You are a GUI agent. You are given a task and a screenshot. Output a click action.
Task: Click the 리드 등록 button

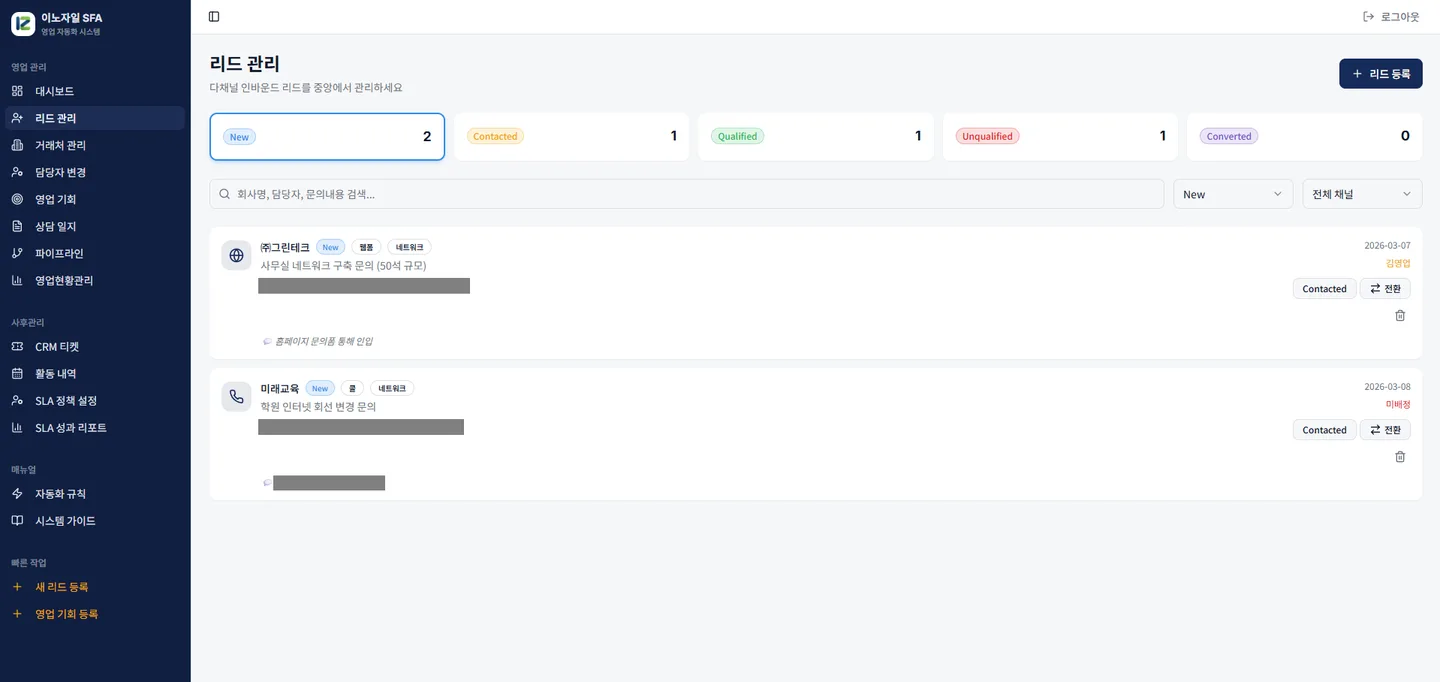1380,74
